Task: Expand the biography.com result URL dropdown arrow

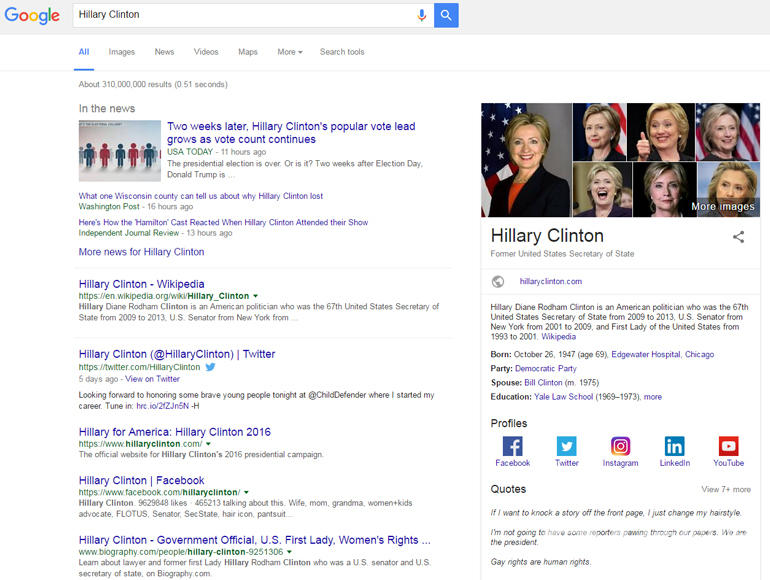Action: (x=289, y=552)
